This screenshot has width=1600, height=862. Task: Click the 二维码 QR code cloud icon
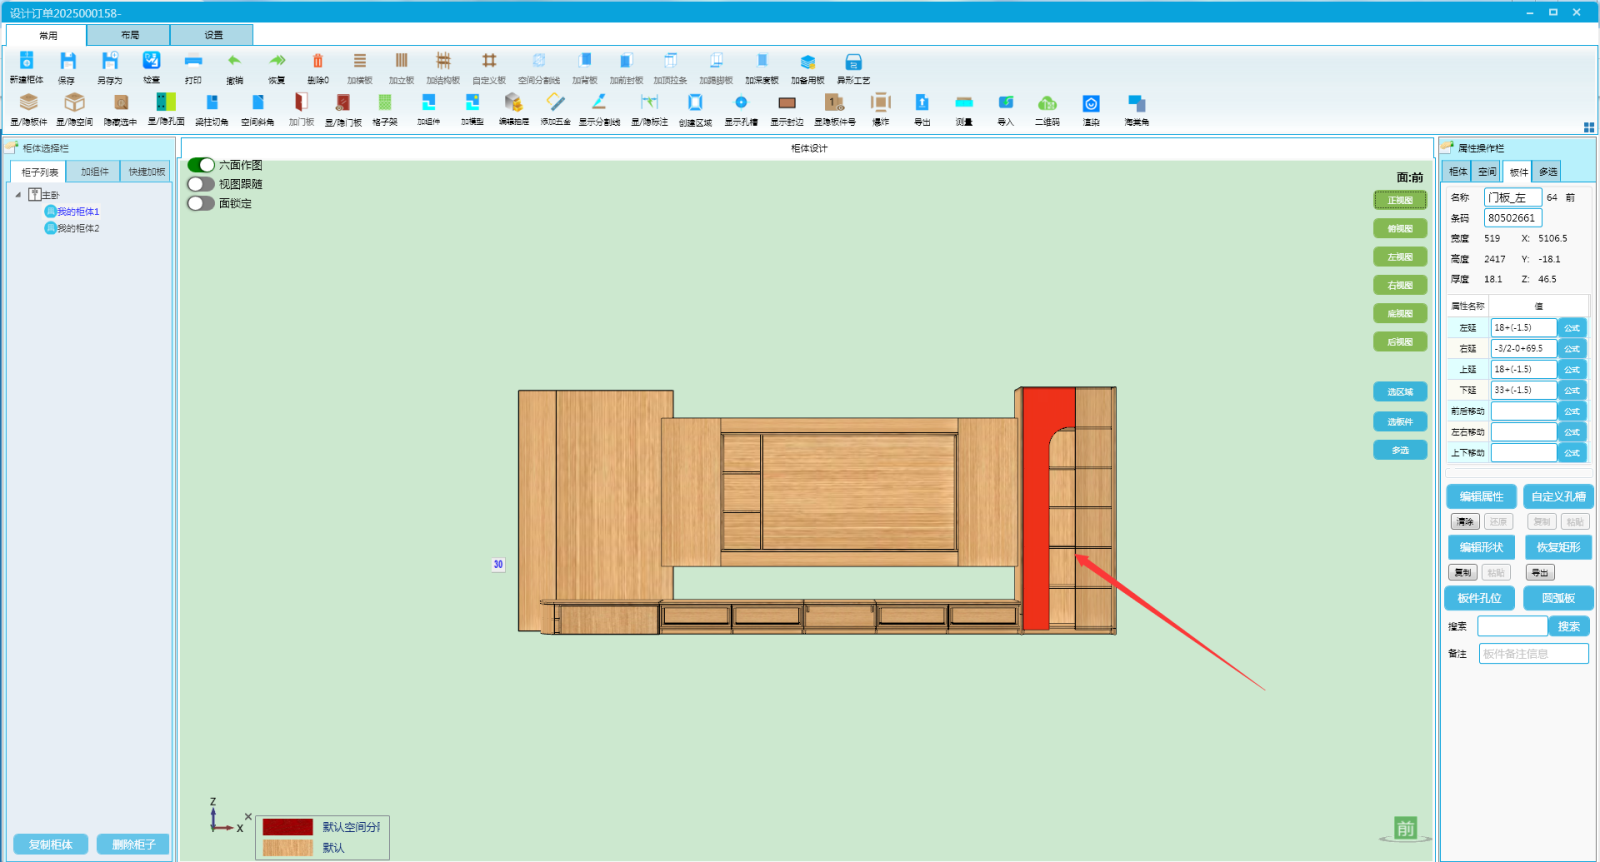tap(1047, 102)
